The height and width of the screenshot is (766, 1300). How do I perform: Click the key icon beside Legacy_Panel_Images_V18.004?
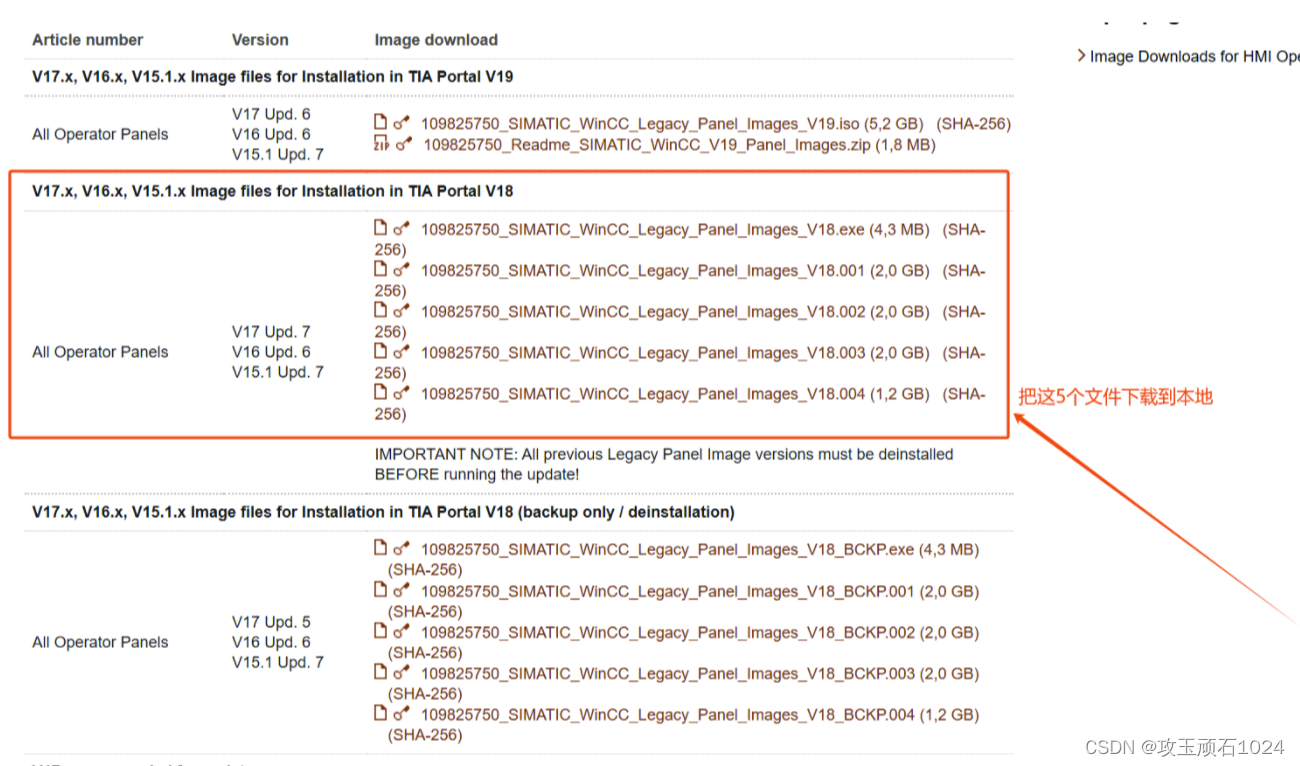[401, 392]
